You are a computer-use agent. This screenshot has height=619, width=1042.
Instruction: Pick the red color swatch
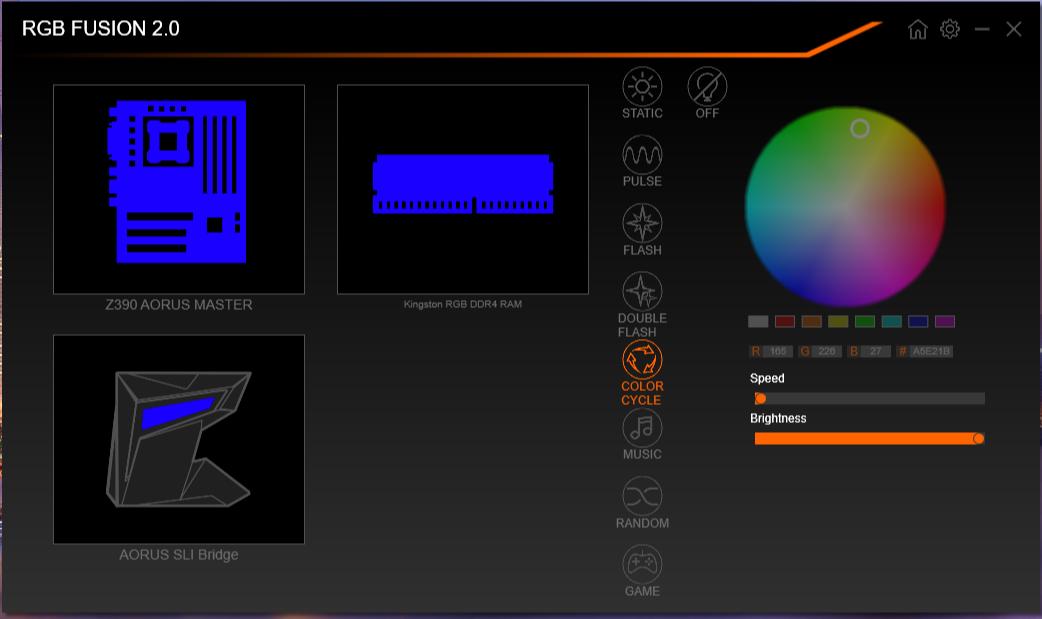point(785,322)
